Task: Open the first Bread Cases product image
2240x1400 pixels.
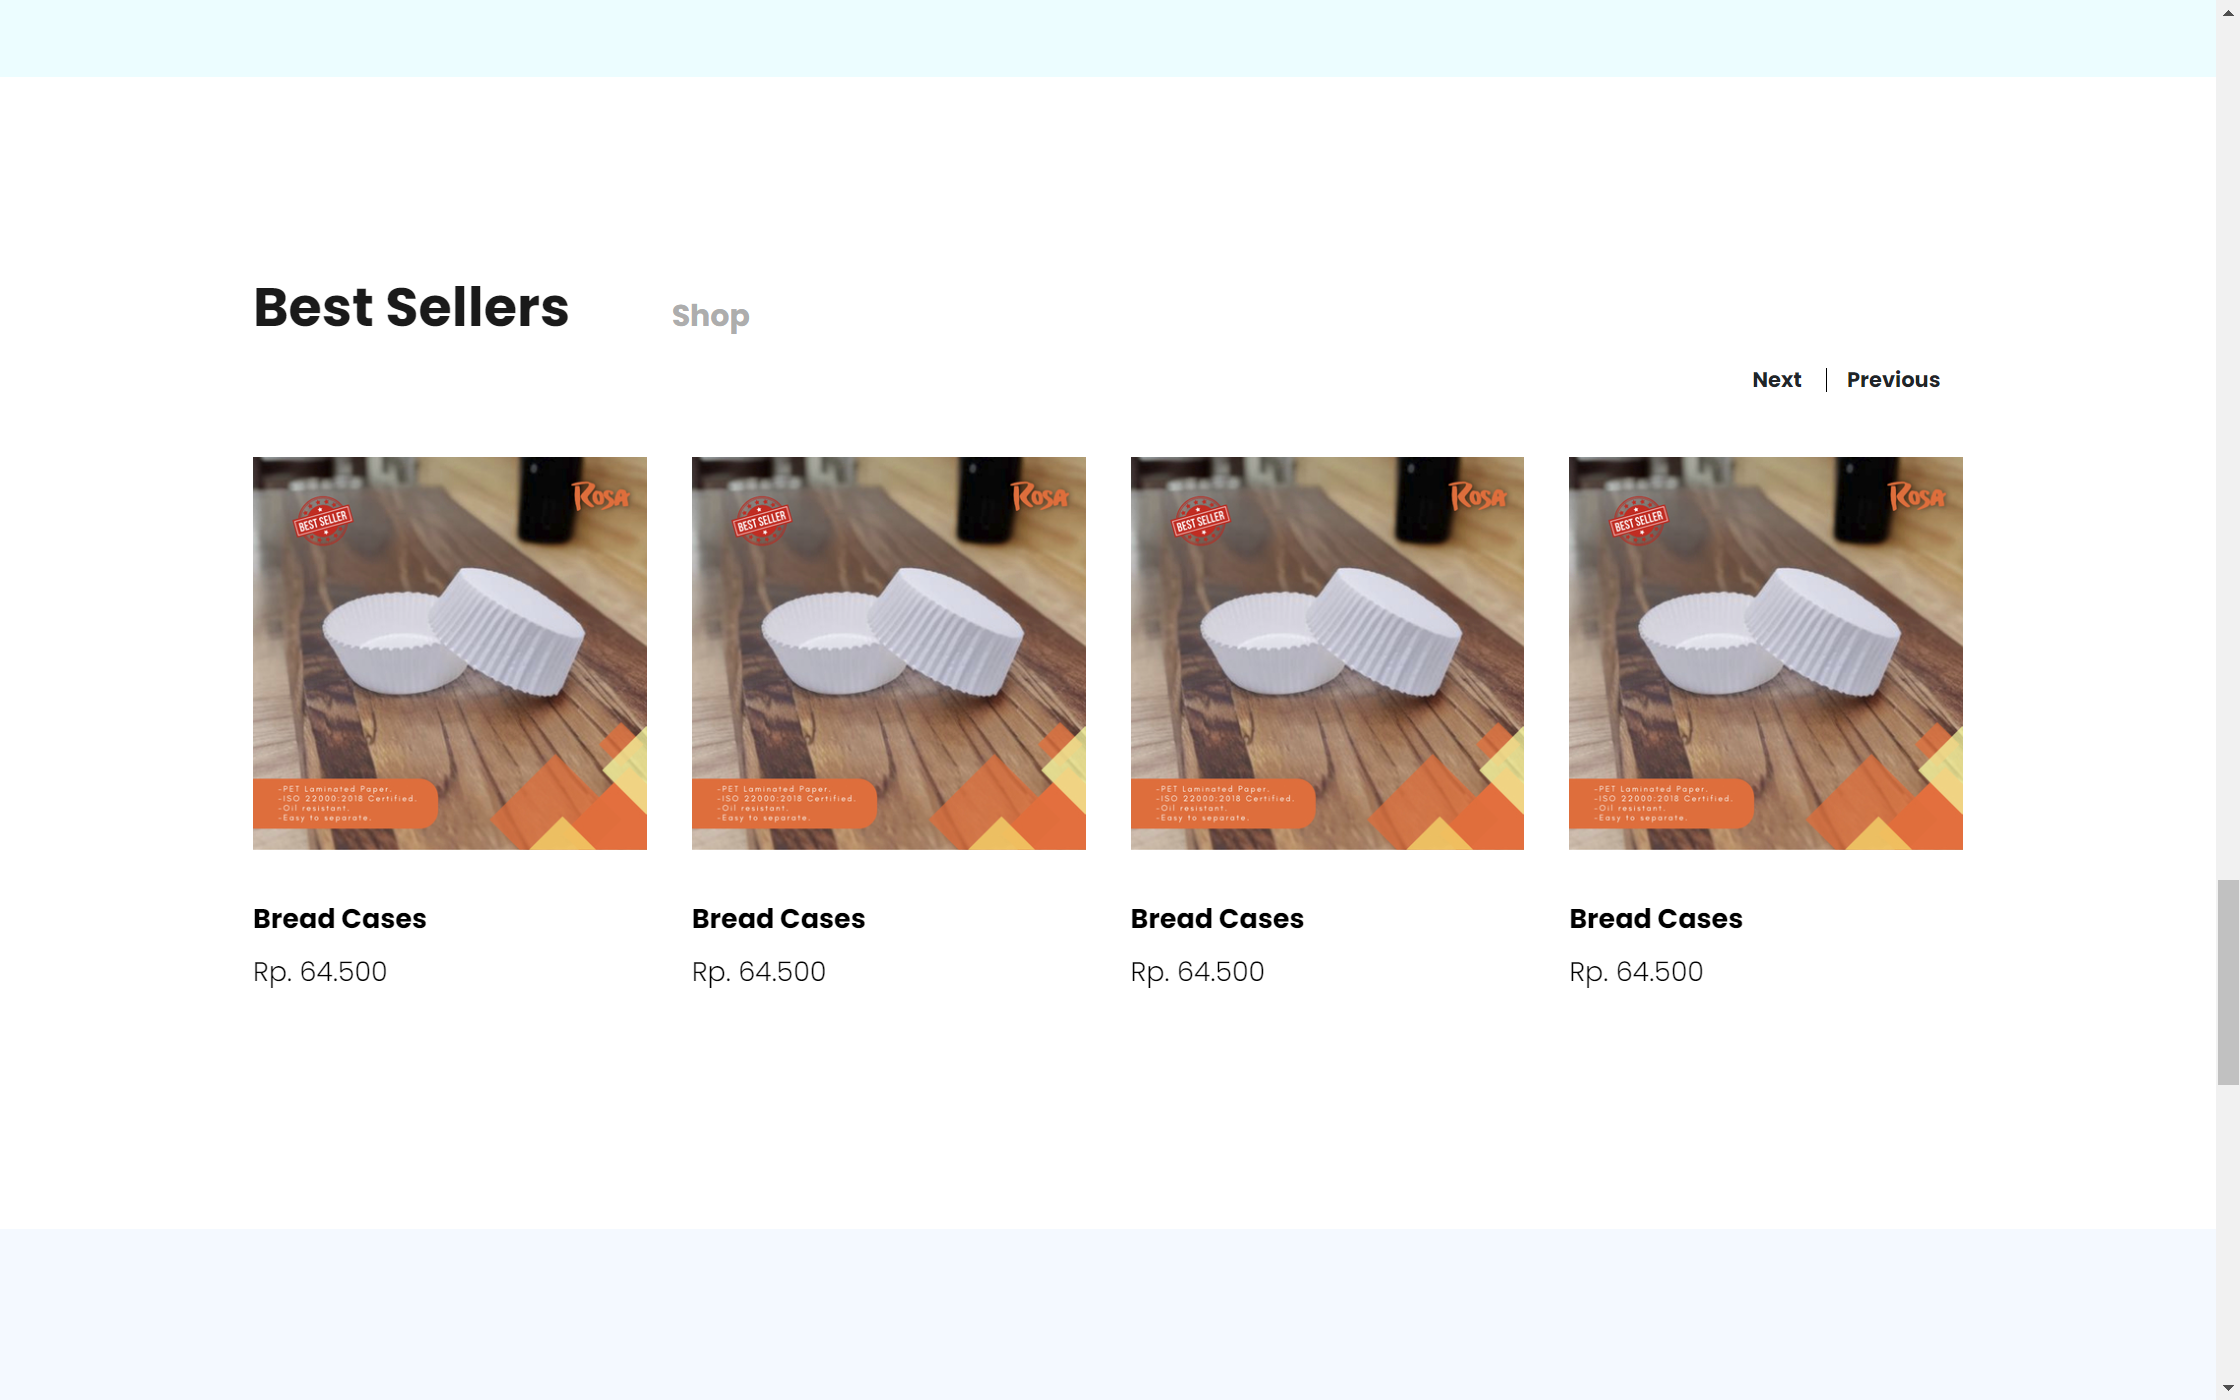Action: [x=450, y=653]
